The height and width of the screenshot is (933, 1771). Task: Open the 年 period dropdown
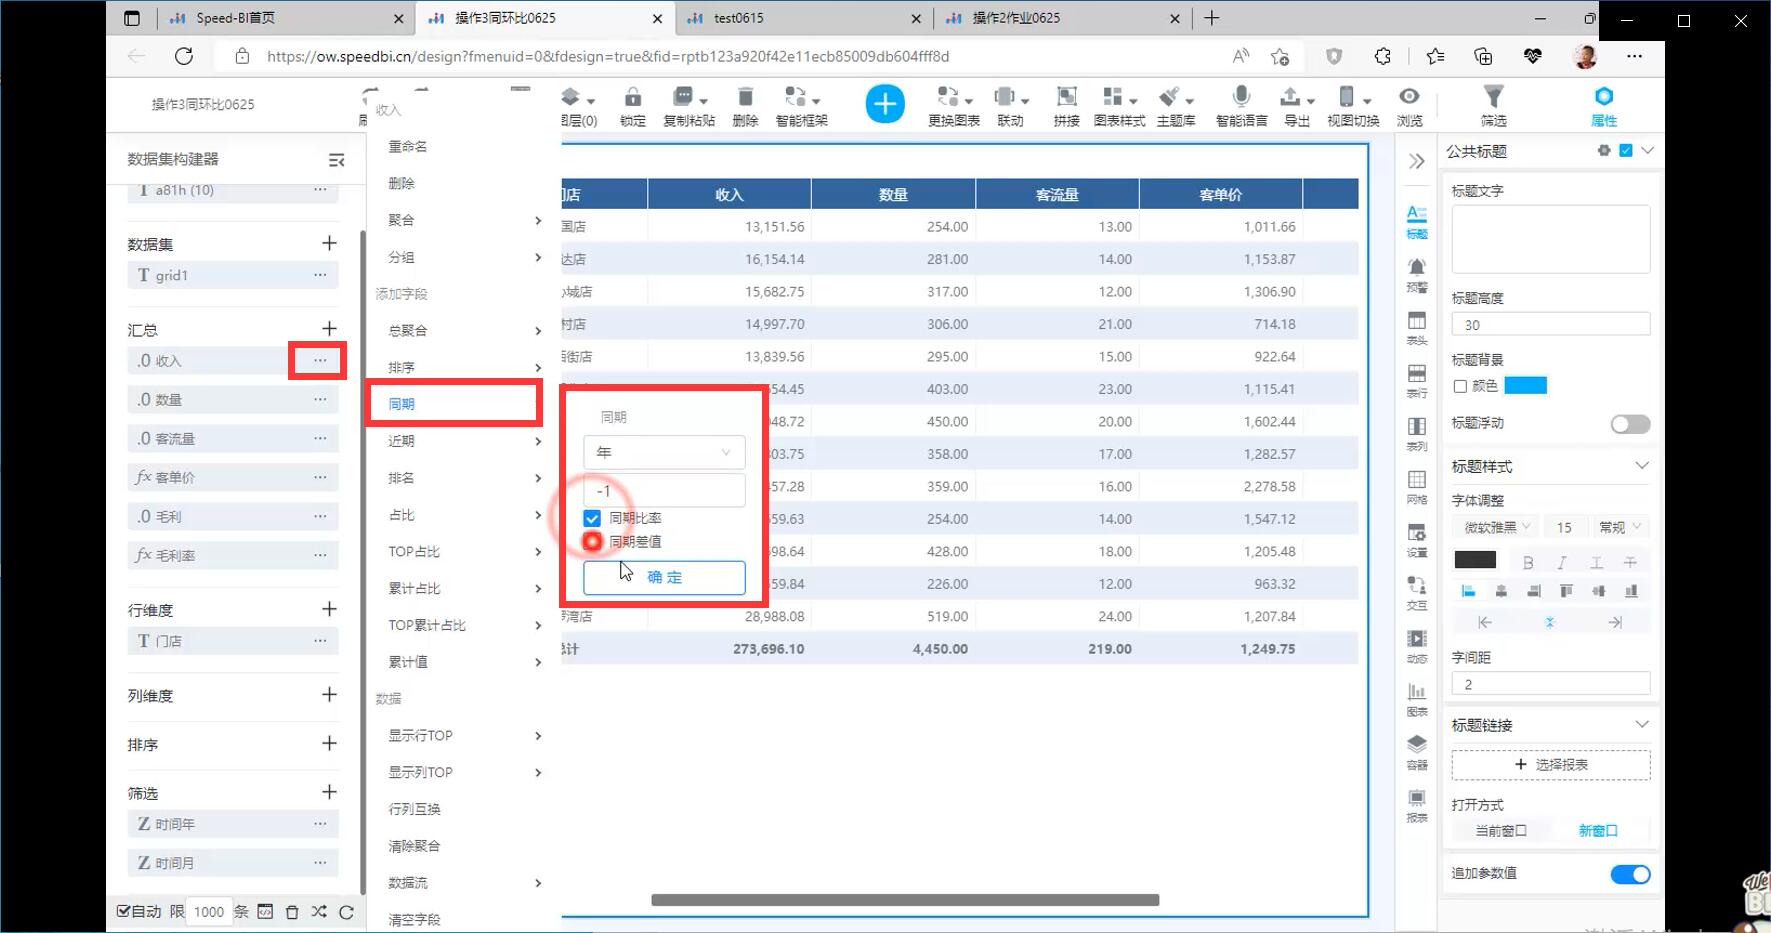664,453
